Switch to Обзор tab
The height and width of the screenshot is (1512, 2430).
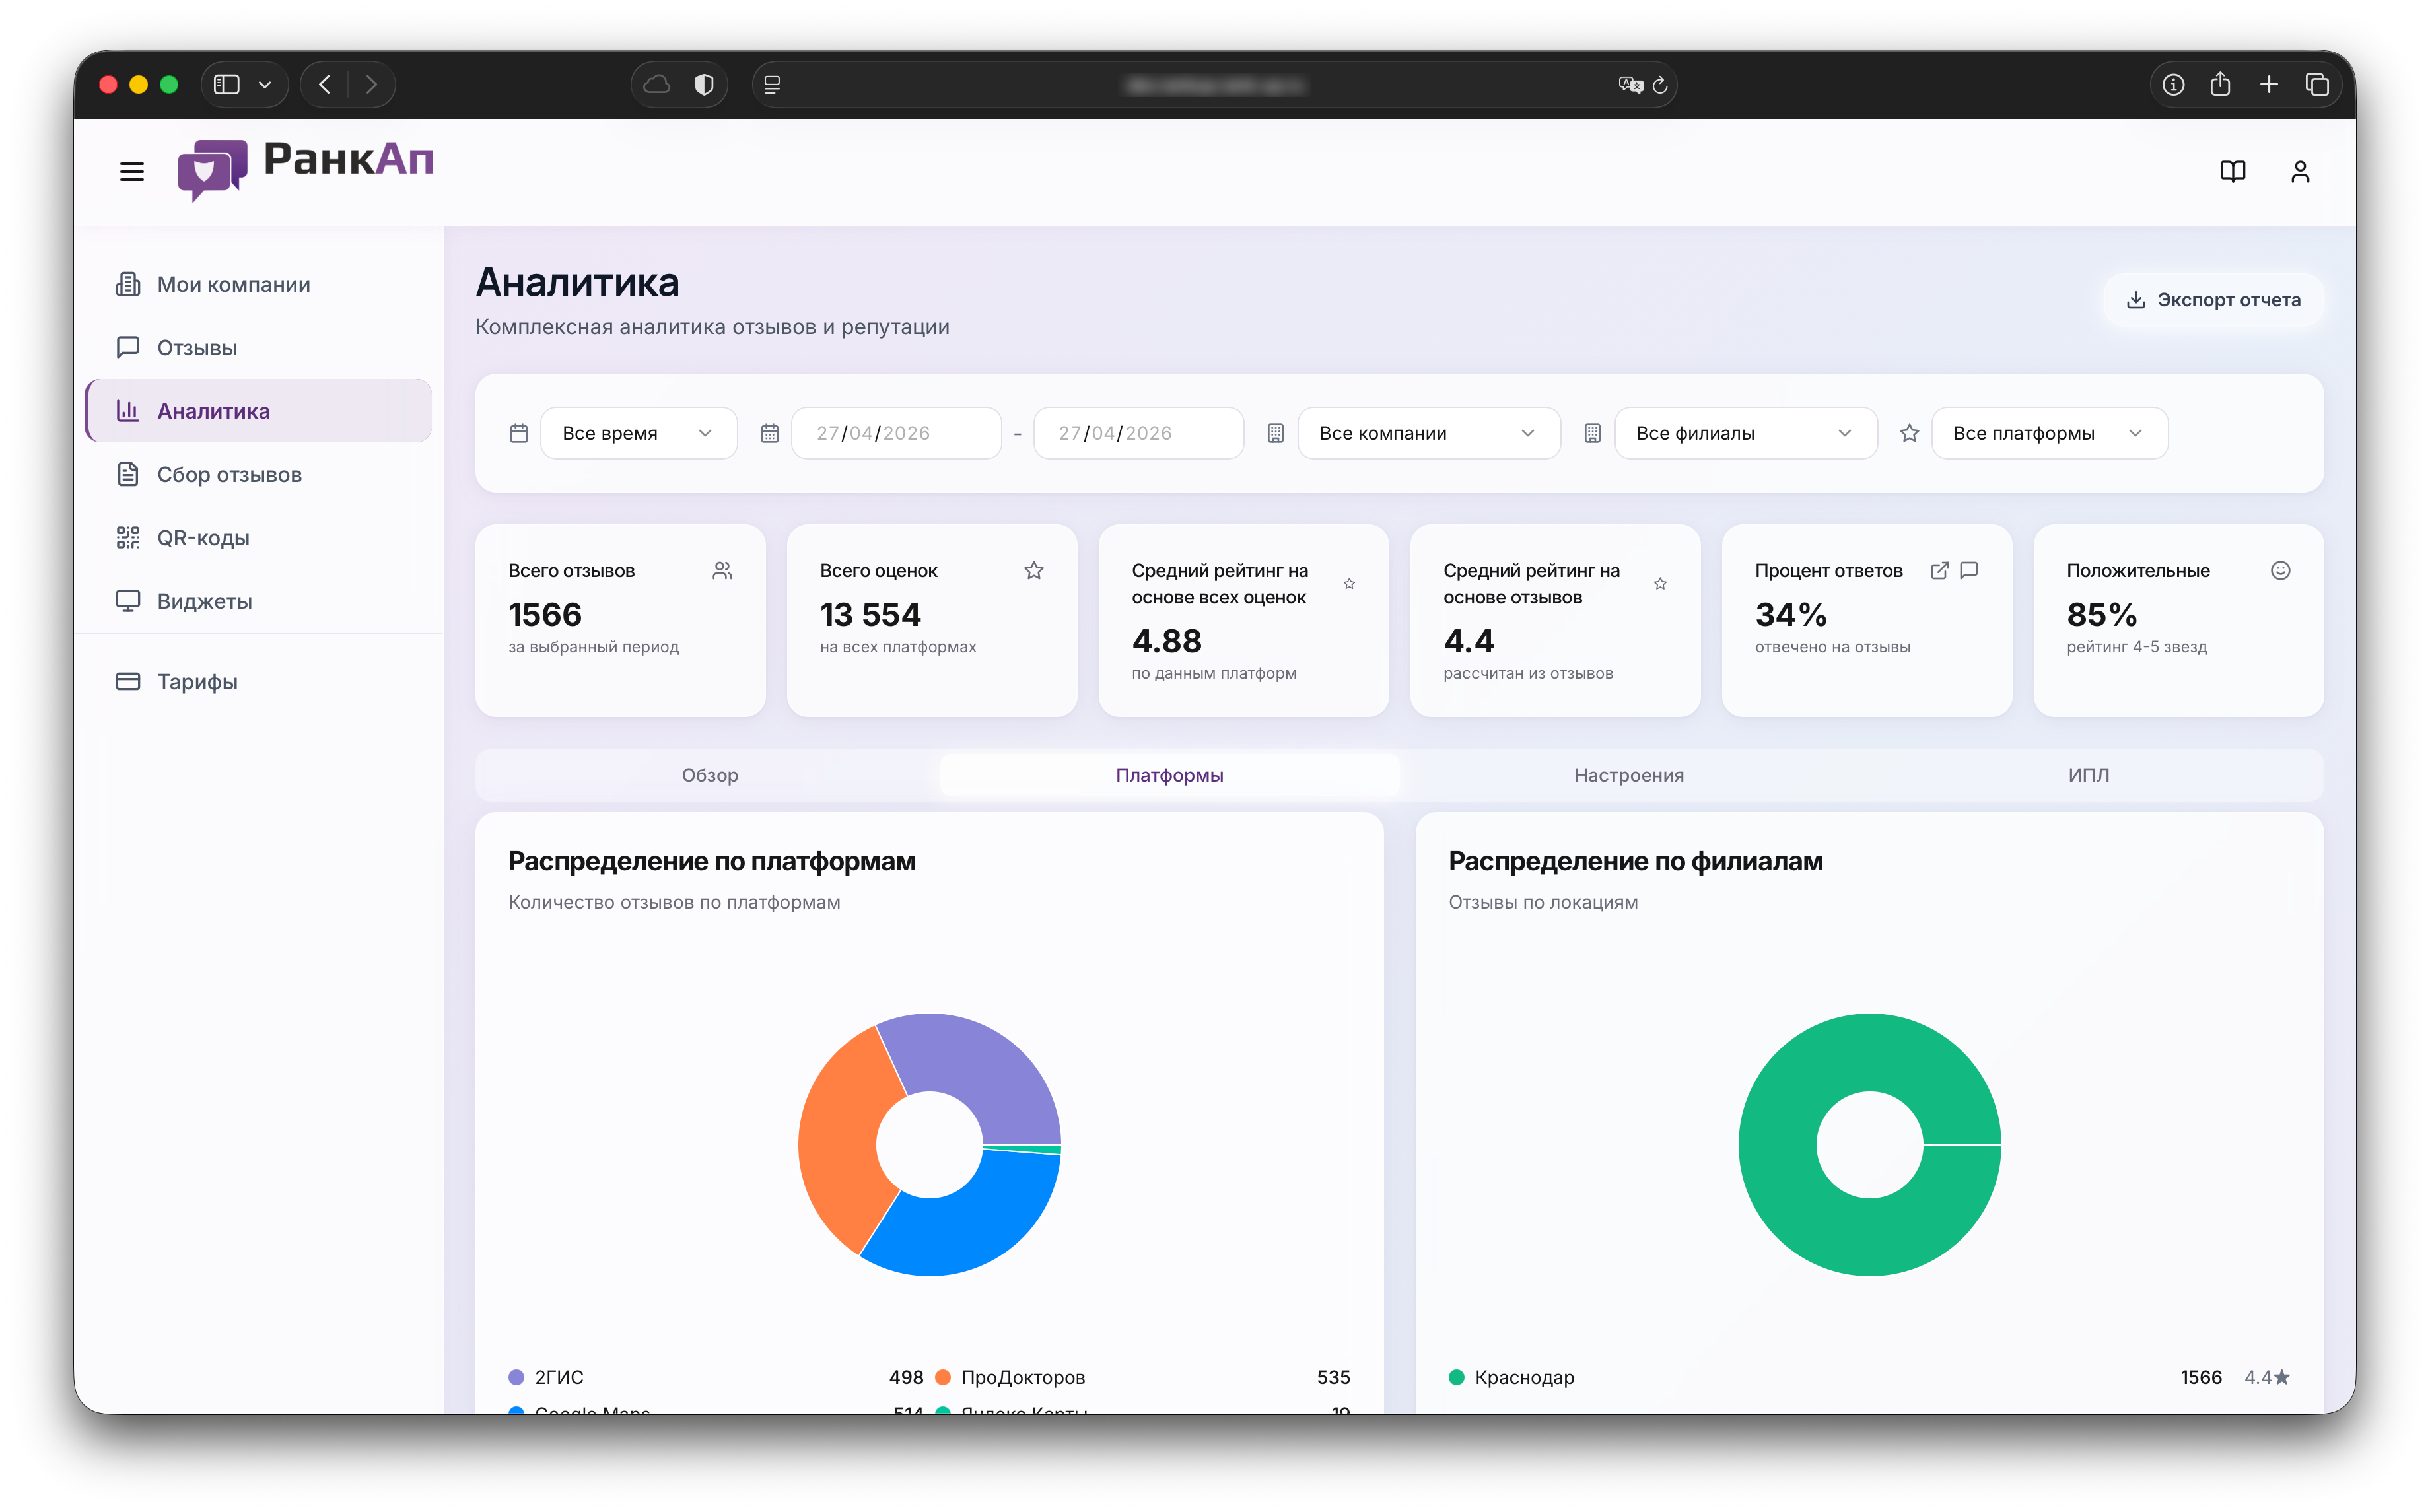(x=710, y=775)
